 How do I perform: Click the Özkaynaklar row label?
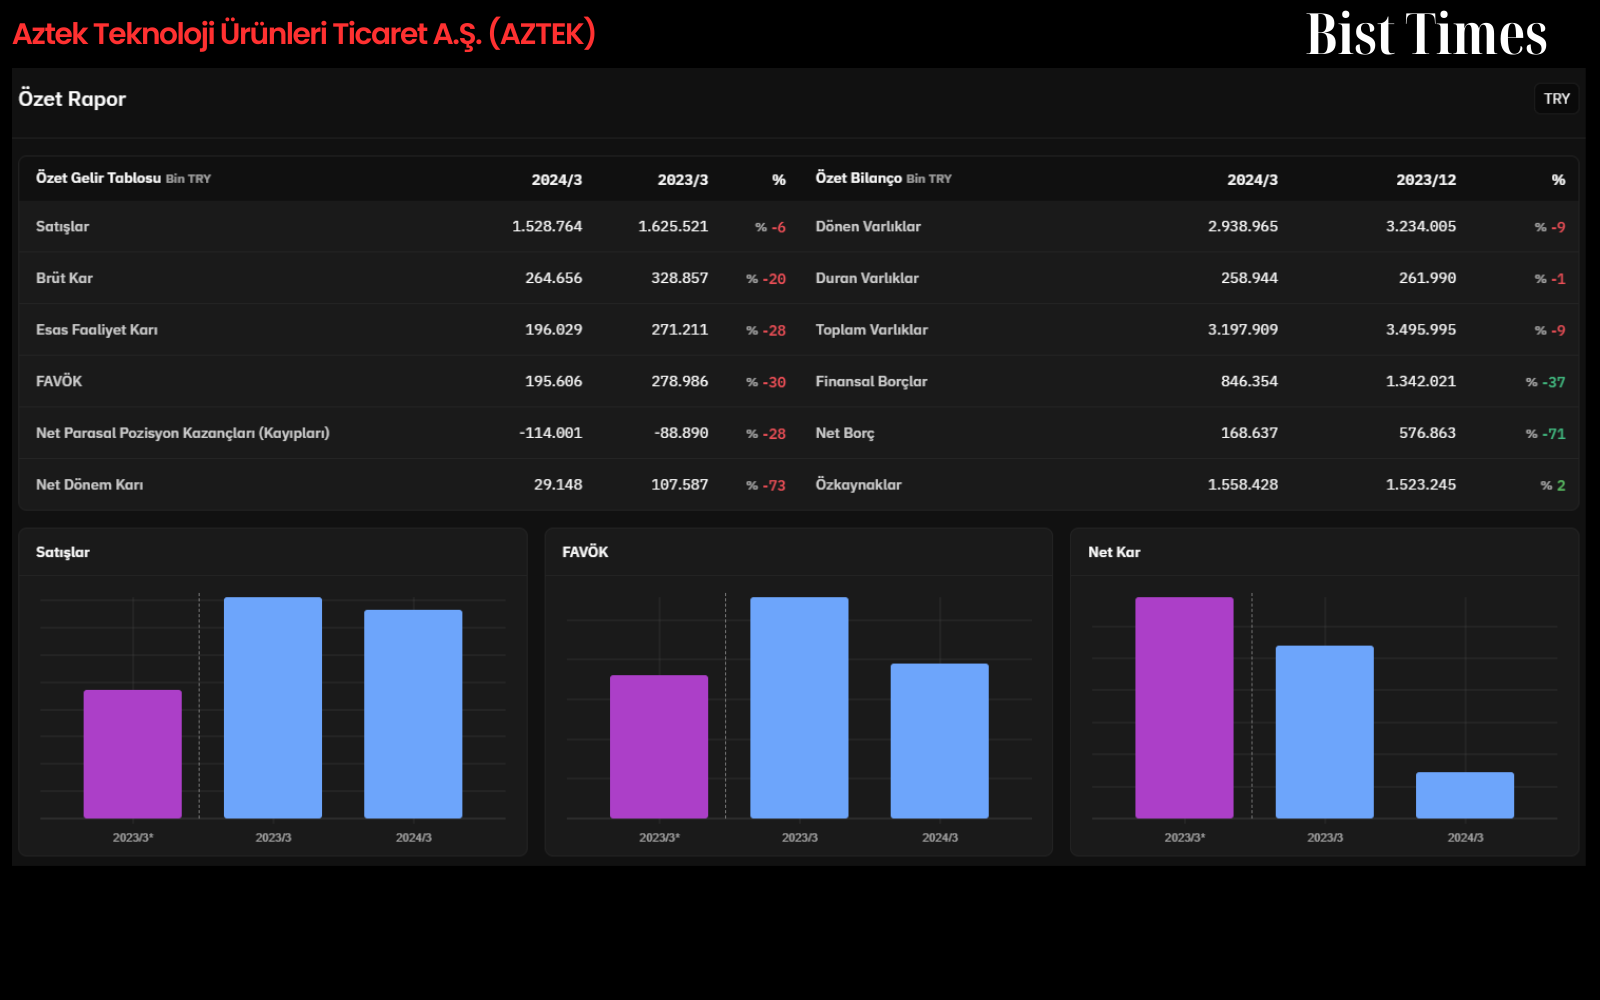coord(858,485)
